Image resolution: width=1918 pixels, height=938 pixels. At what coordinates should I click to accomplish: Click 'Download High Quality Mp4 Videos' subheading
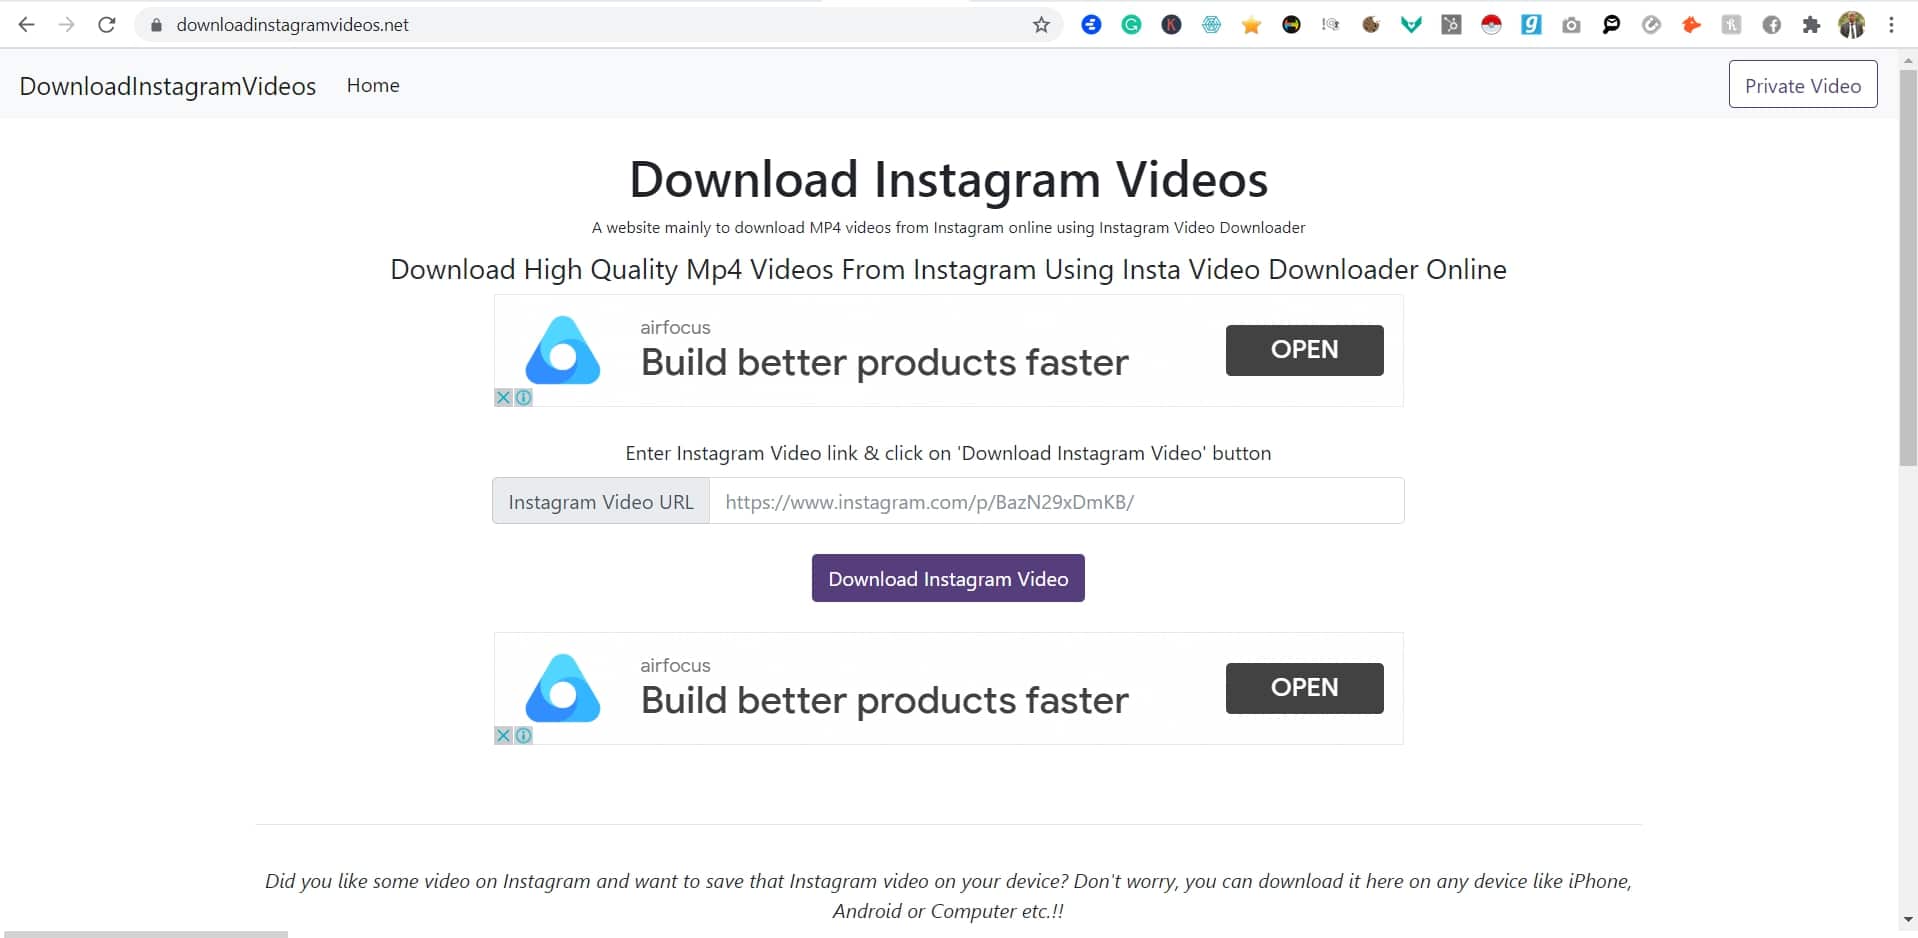(x=948, y=270)
